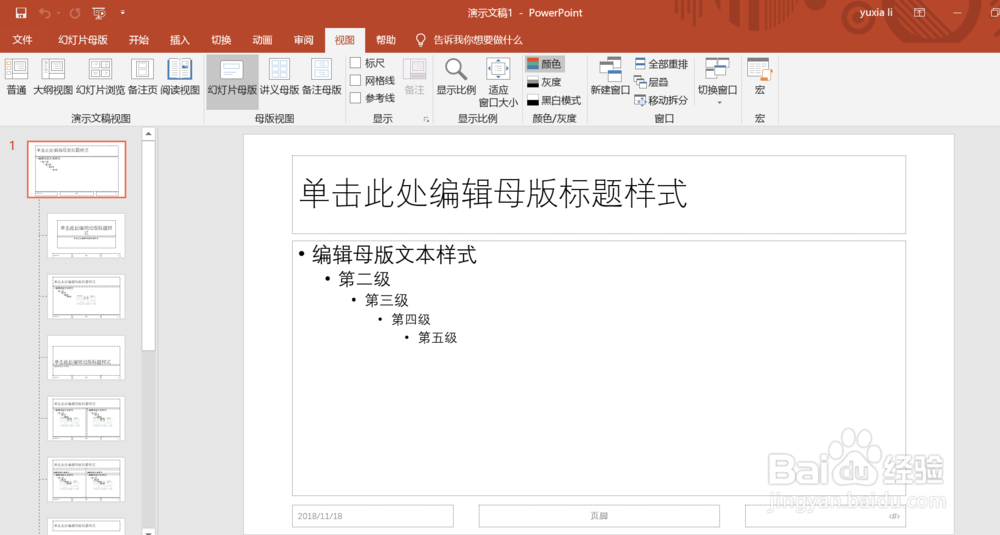Open 备注页 notes page view
Image resolution: width=1000 pixels, height=535 pixels.
coord(142,77)
